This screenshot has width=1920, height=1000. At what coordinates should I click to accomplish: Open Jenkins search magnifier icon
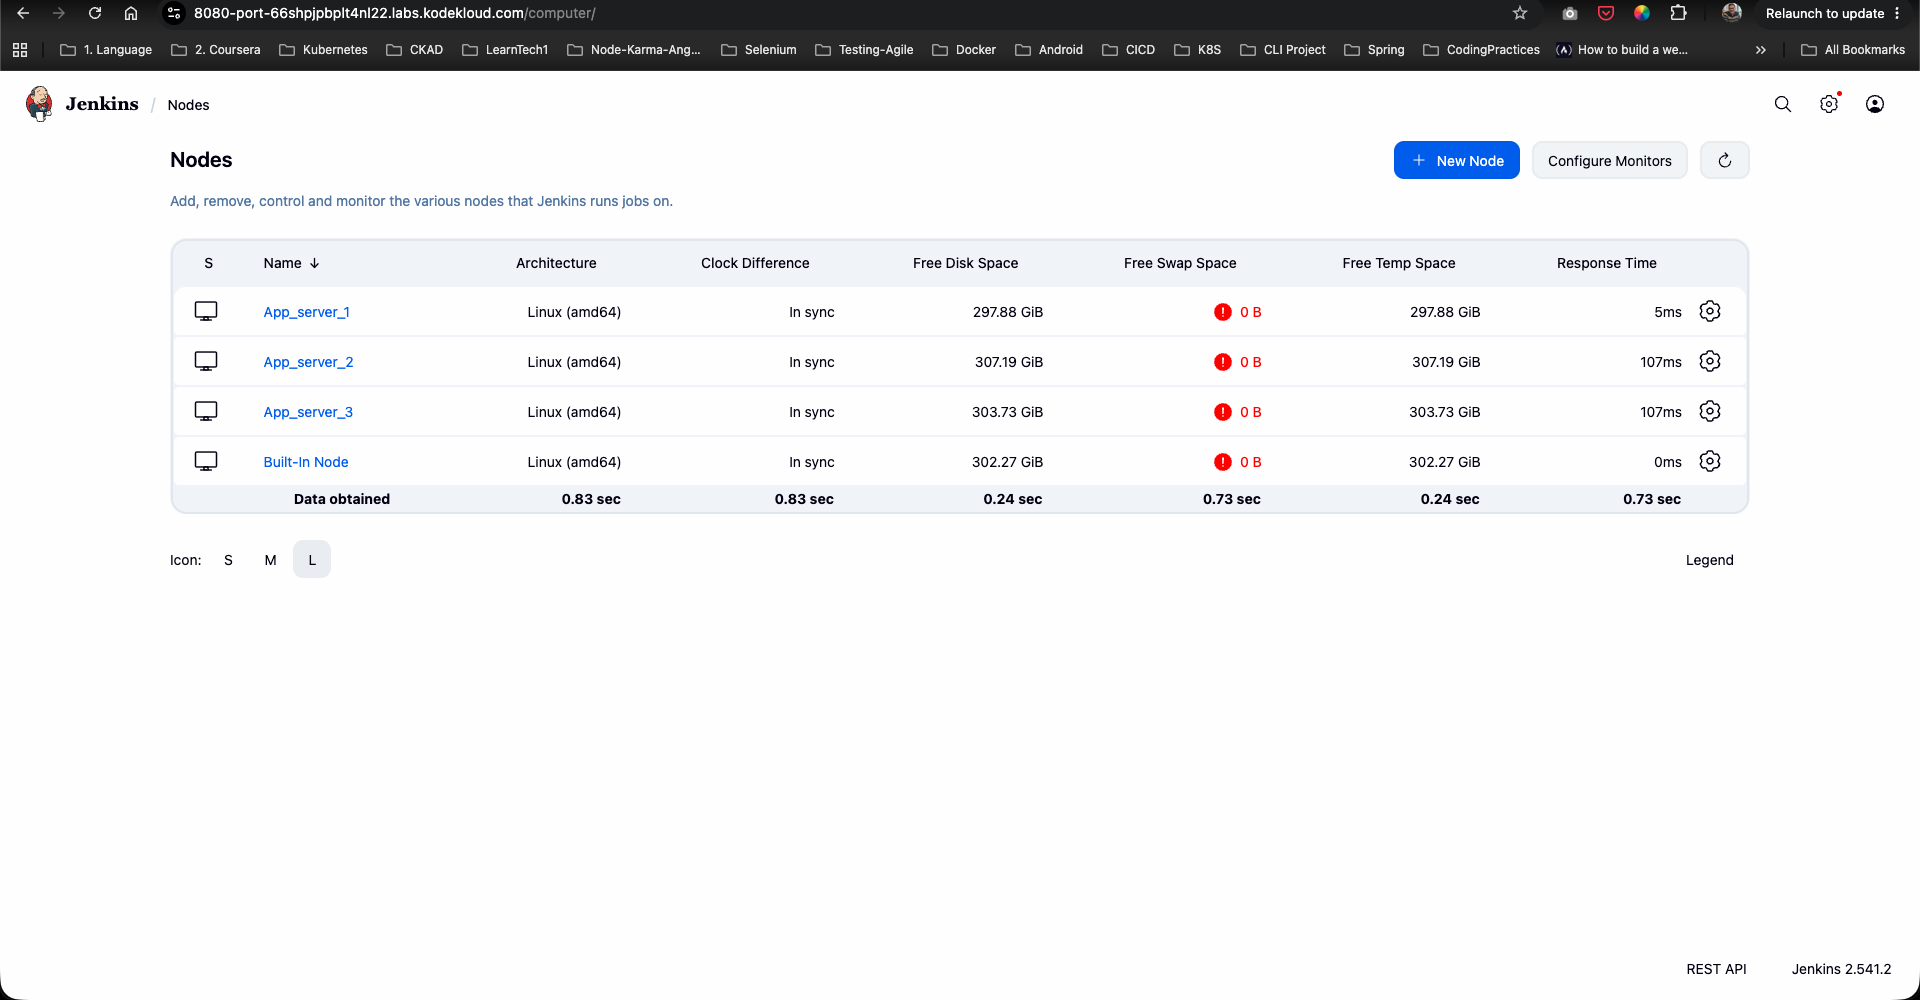pos(1782,104)
